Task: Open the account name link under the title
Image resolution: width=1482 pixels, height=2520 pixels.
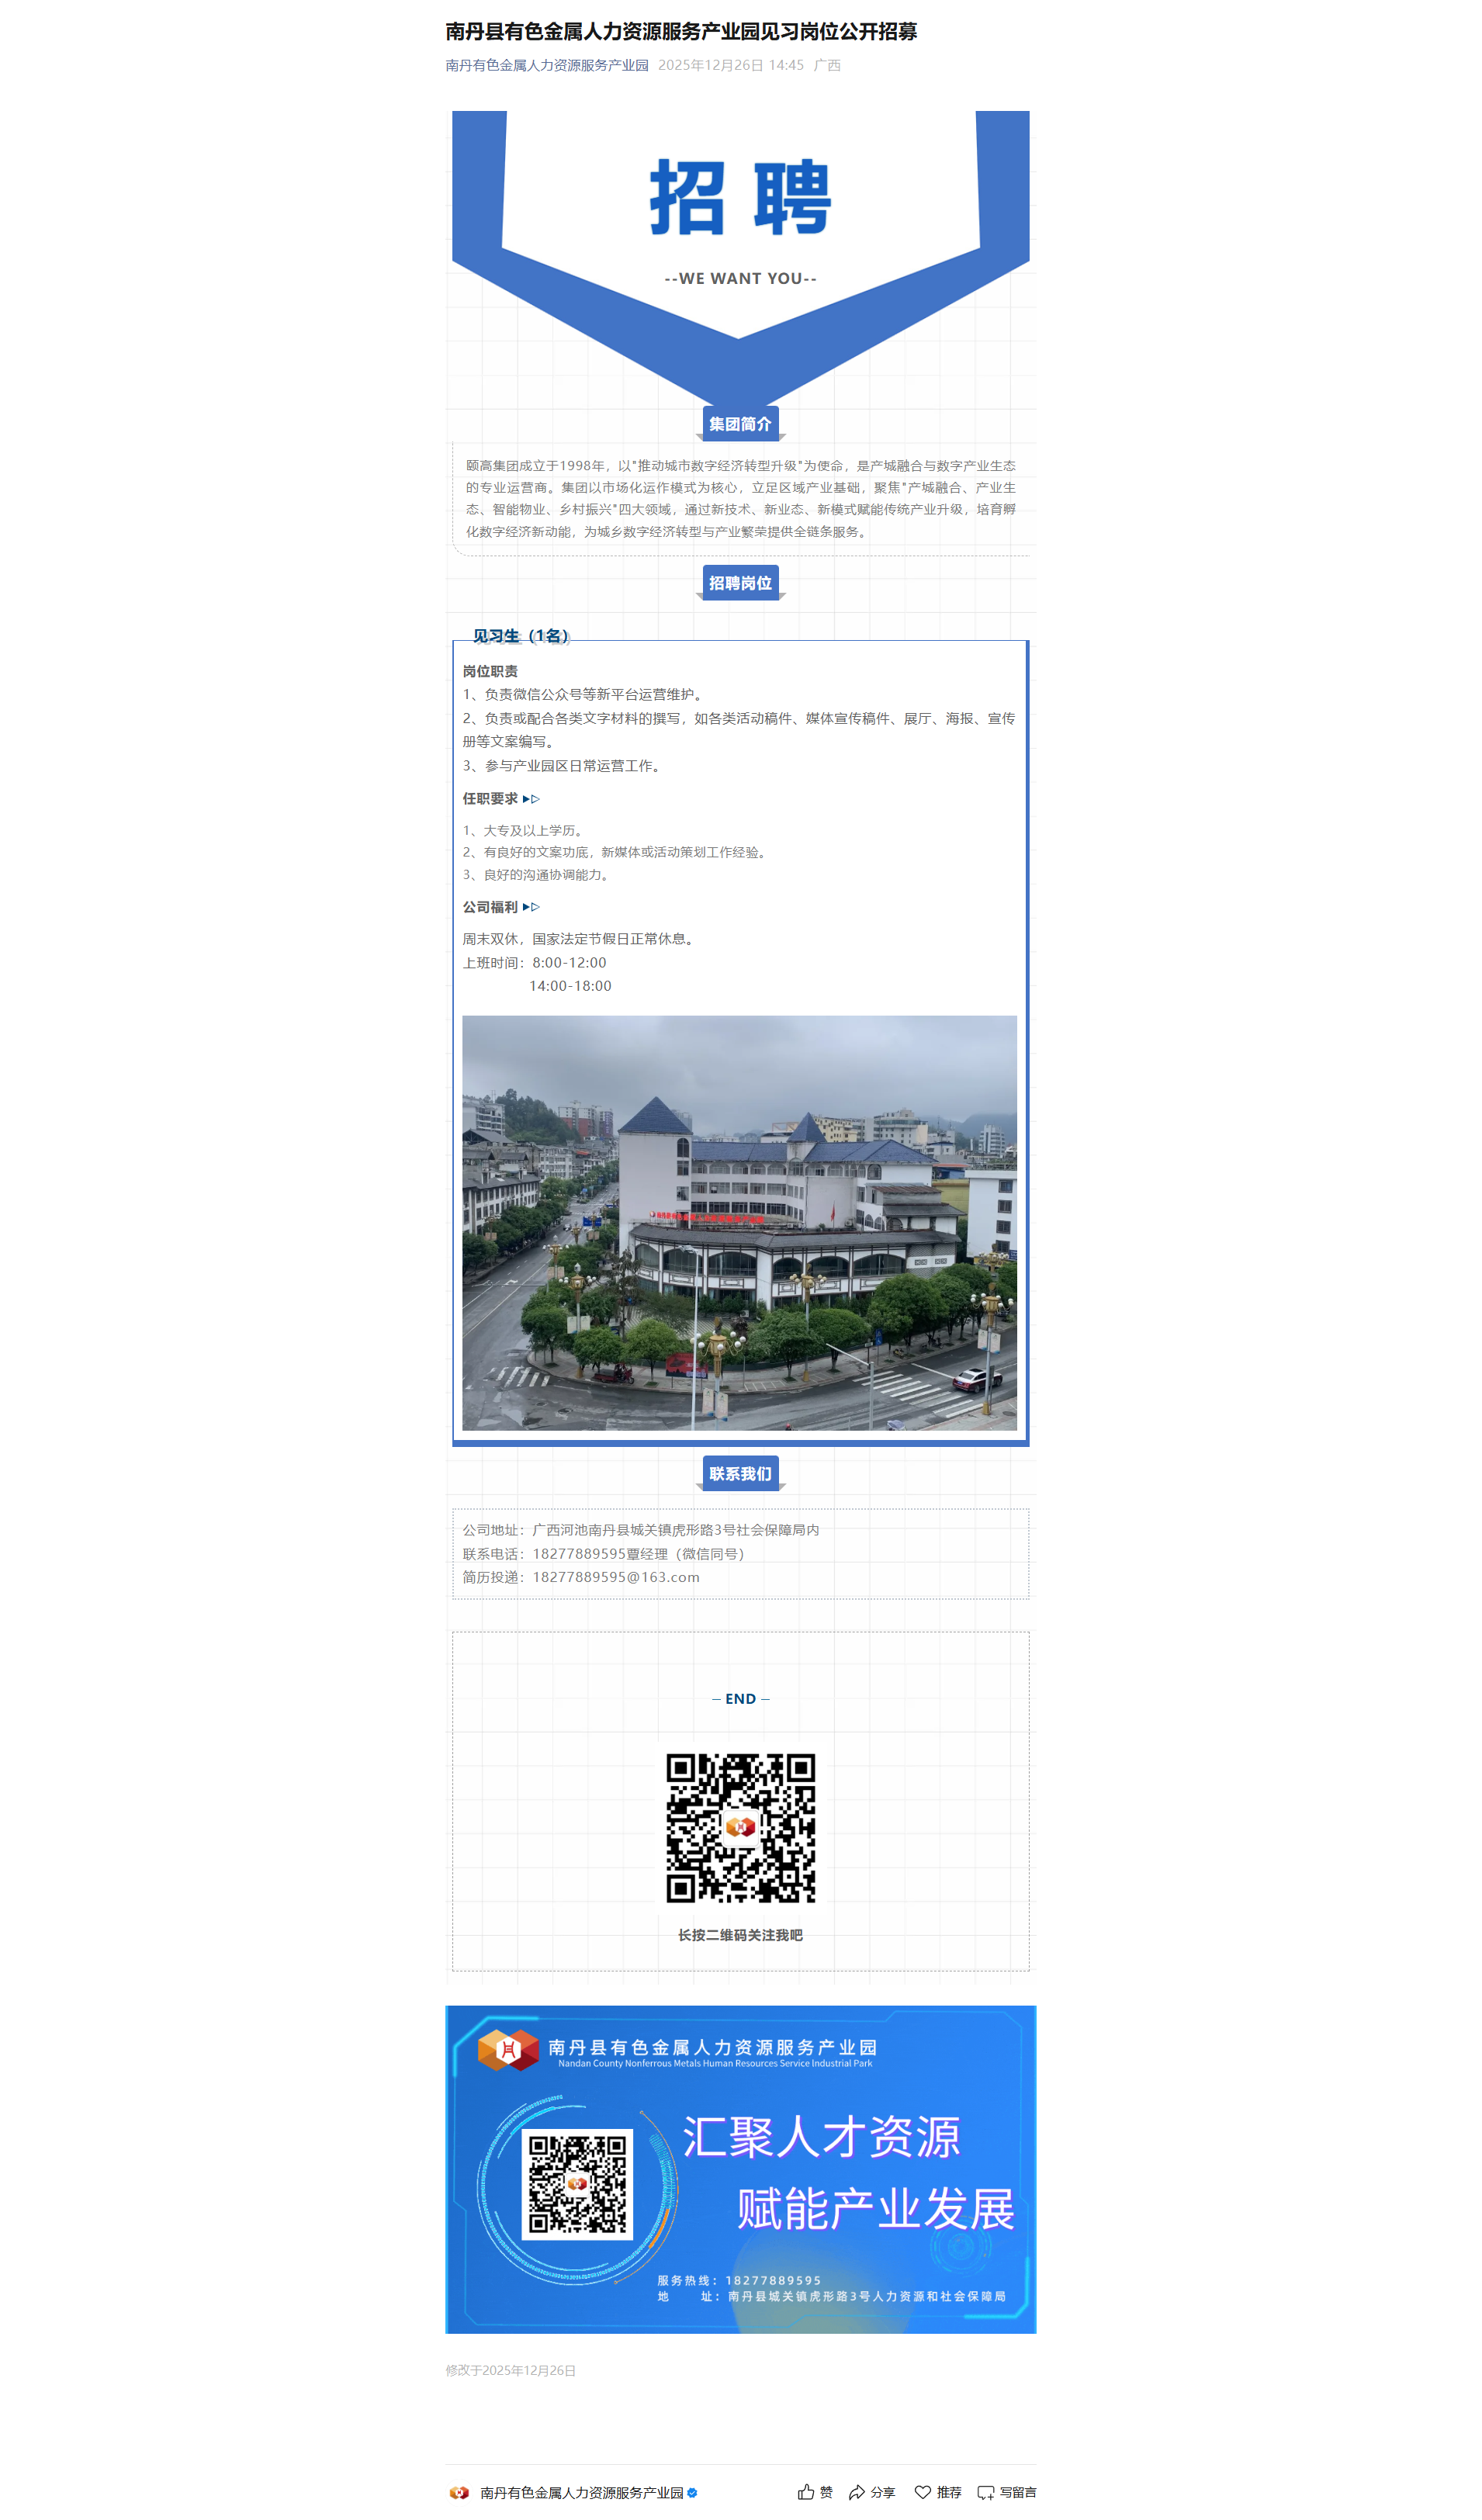Action: (547, 65)
